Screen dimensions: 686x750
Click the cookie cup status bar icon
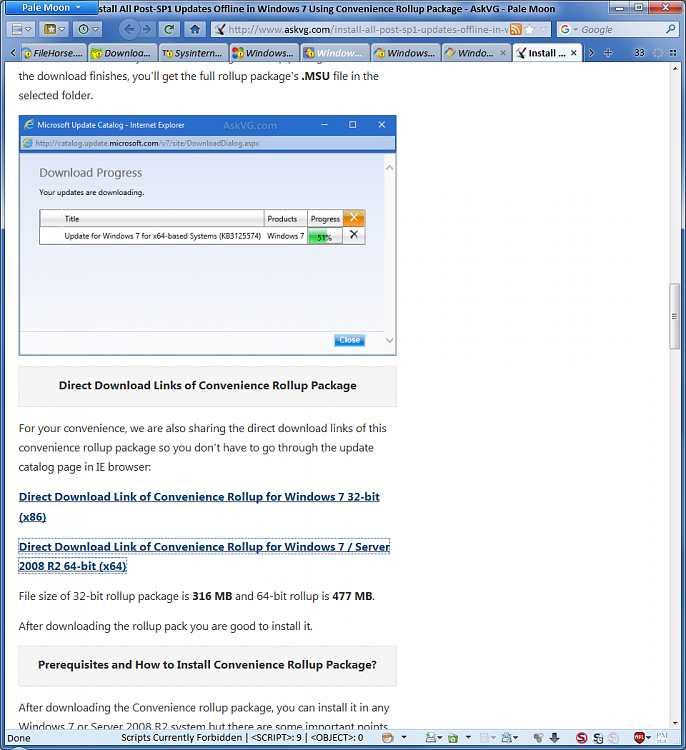[x=388, y=738]
